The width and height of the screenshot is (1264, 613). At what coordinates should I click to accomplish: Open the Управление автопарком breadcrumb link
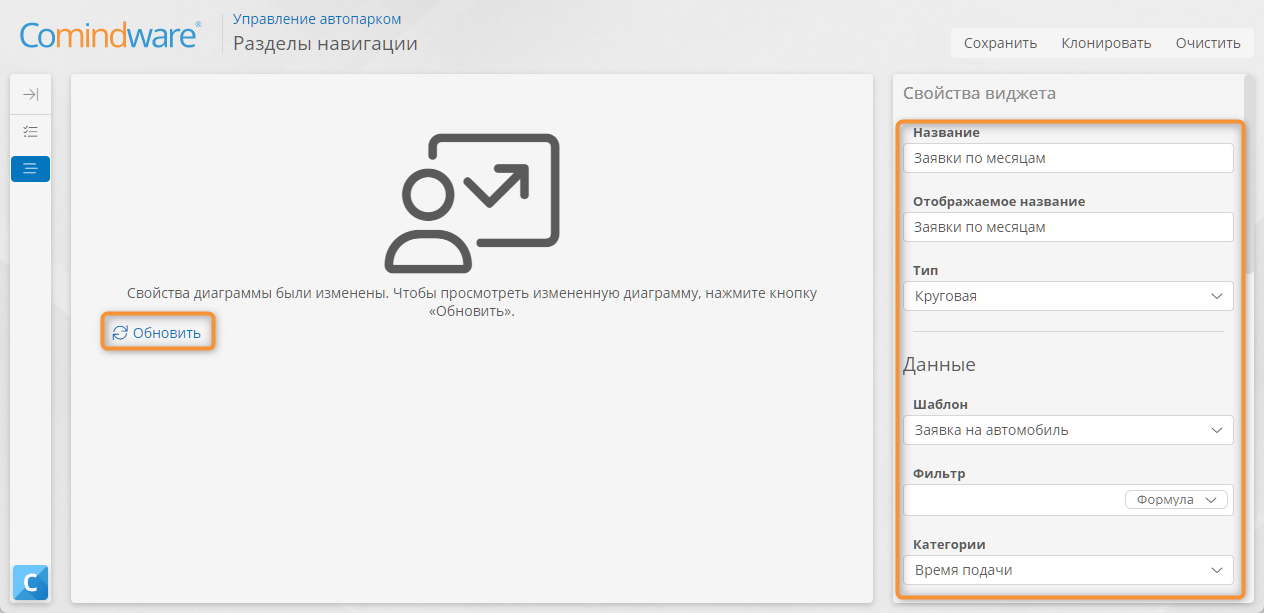pos(317,19)
